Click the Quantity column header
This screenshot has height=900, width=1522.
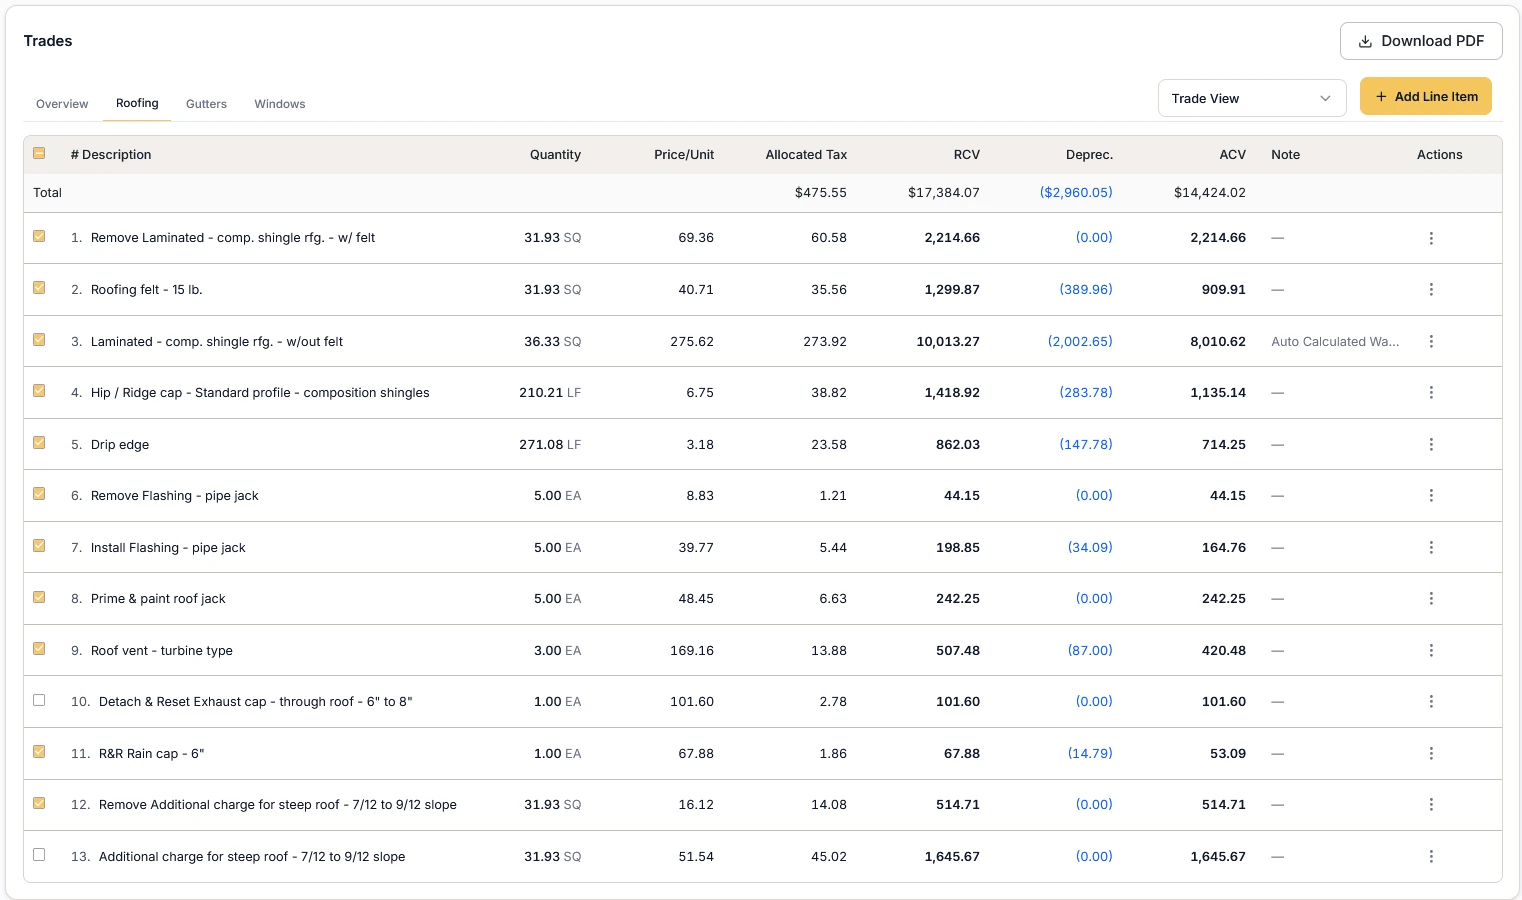[x=555, y=155]
